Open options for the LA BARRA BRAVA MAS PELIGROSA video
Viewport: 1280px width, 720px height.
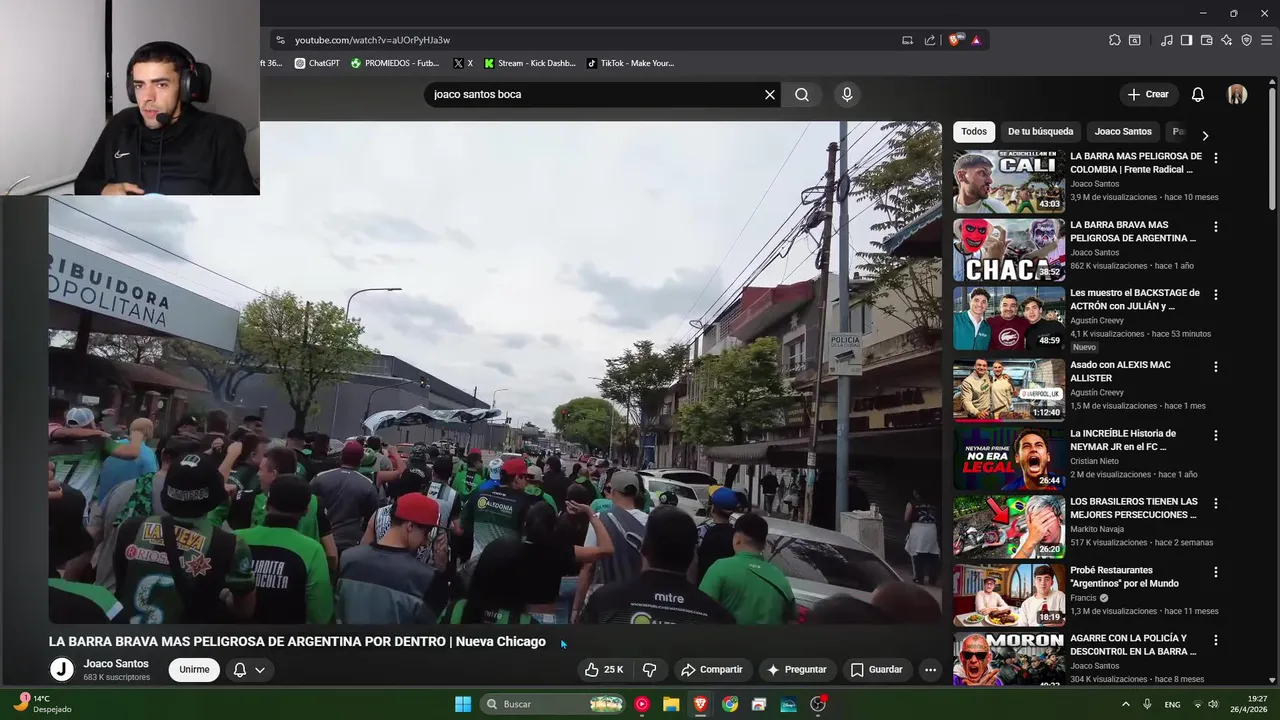(1216, 227)
